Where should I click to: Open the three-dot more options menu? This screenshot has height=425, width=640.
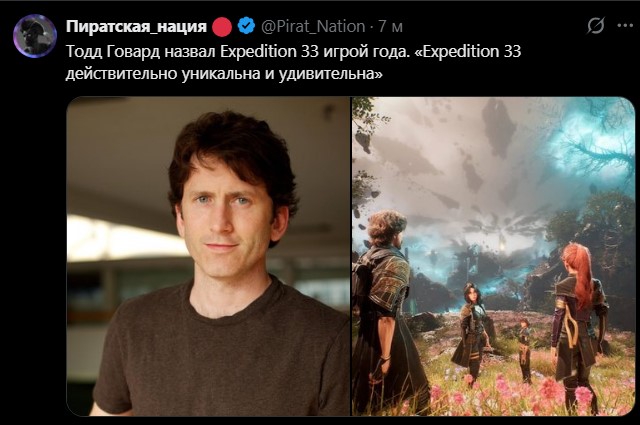coord(625,25)
